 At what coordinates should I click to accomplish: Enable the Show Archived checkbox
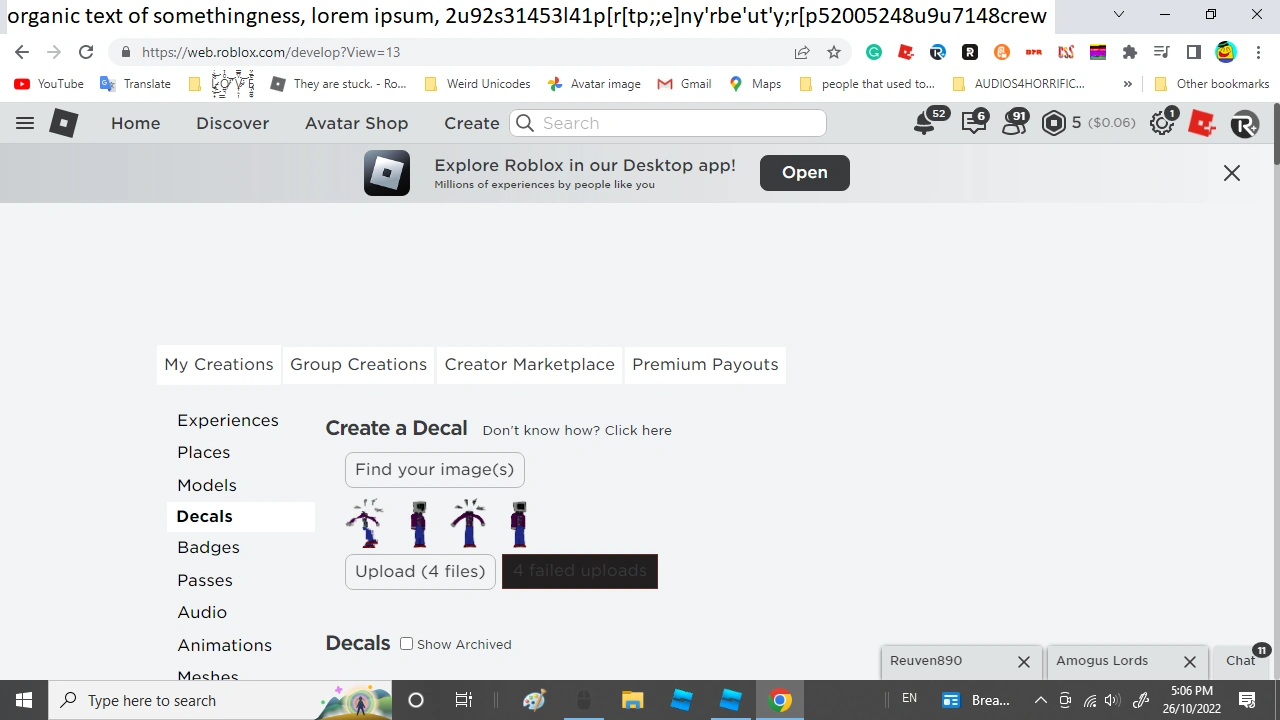click(407, 644)
